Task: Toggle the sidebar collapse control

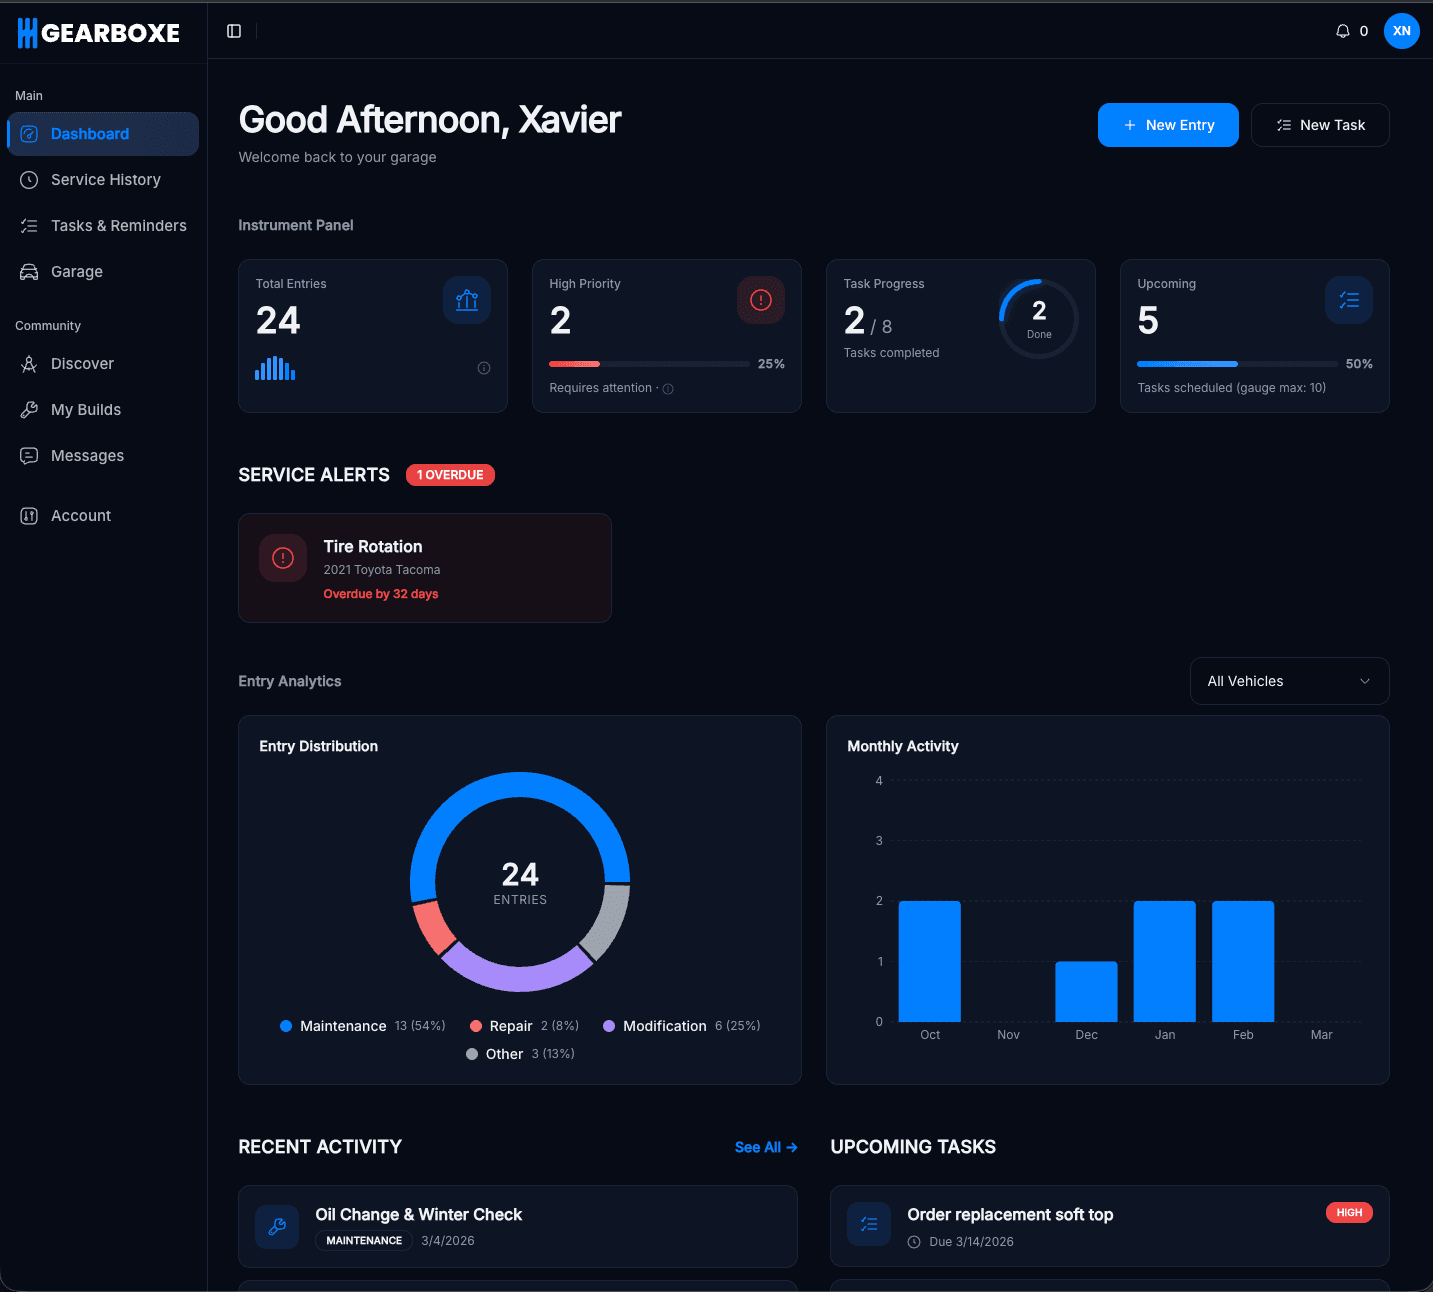Action: pyautogui.click(x=234, y=31)
